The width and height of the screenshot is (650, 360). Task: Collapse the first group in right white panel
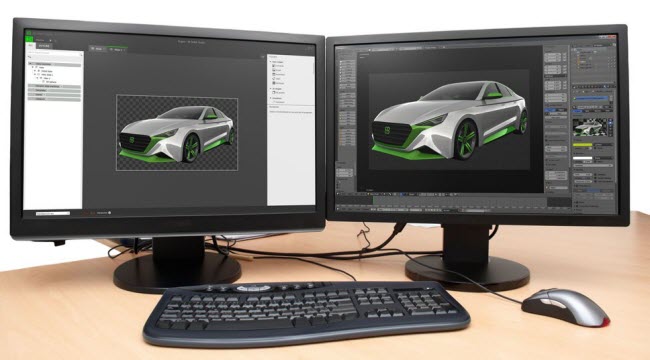[x=271, y=61]
